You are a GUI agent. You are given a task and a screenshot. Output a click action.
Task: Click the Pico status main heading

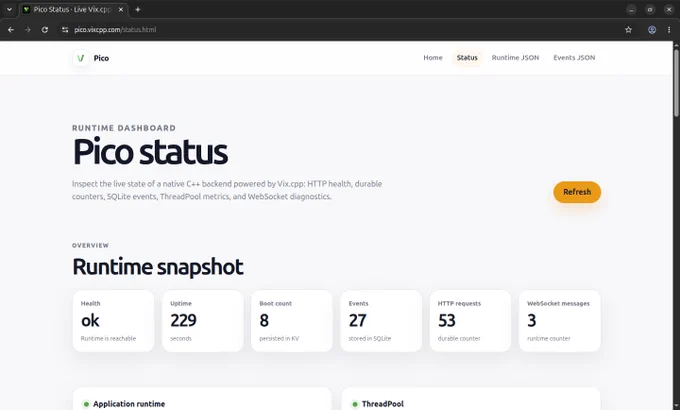[x=150, y=152]
